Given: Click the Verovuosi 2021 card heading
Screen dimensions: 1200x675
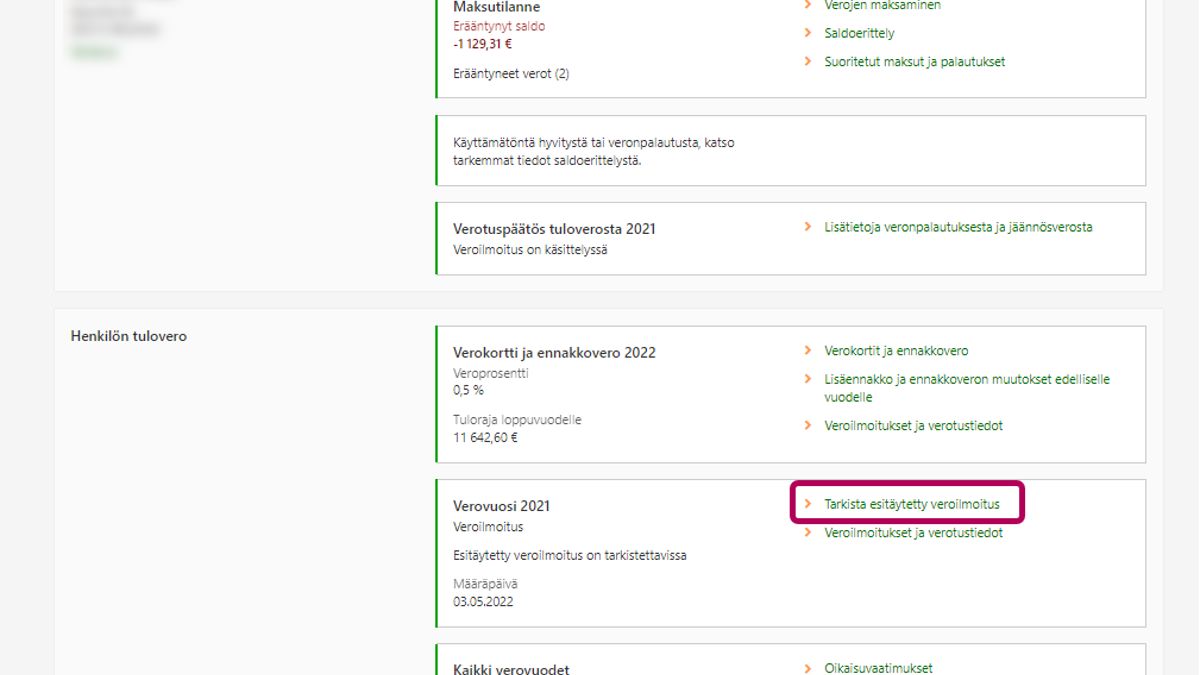Looking at the screenshot, I should 501,506.
